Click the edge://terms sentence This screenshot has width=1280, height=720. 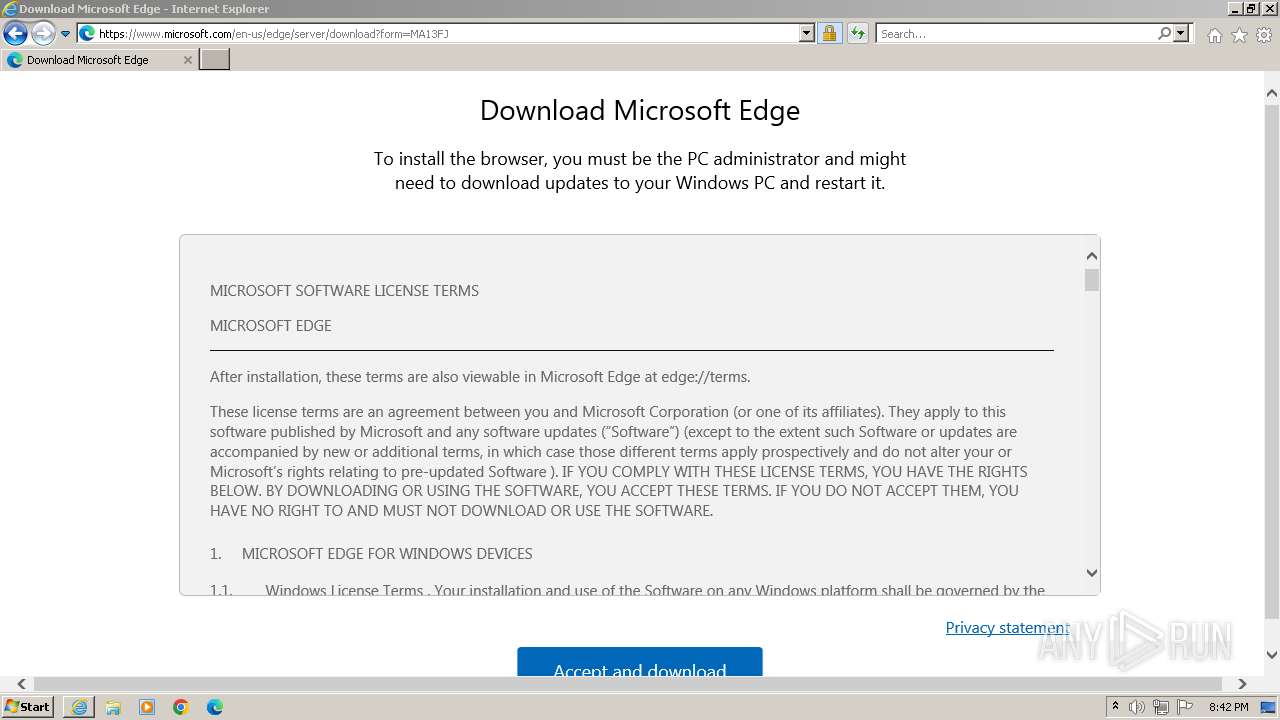(480, 377)
